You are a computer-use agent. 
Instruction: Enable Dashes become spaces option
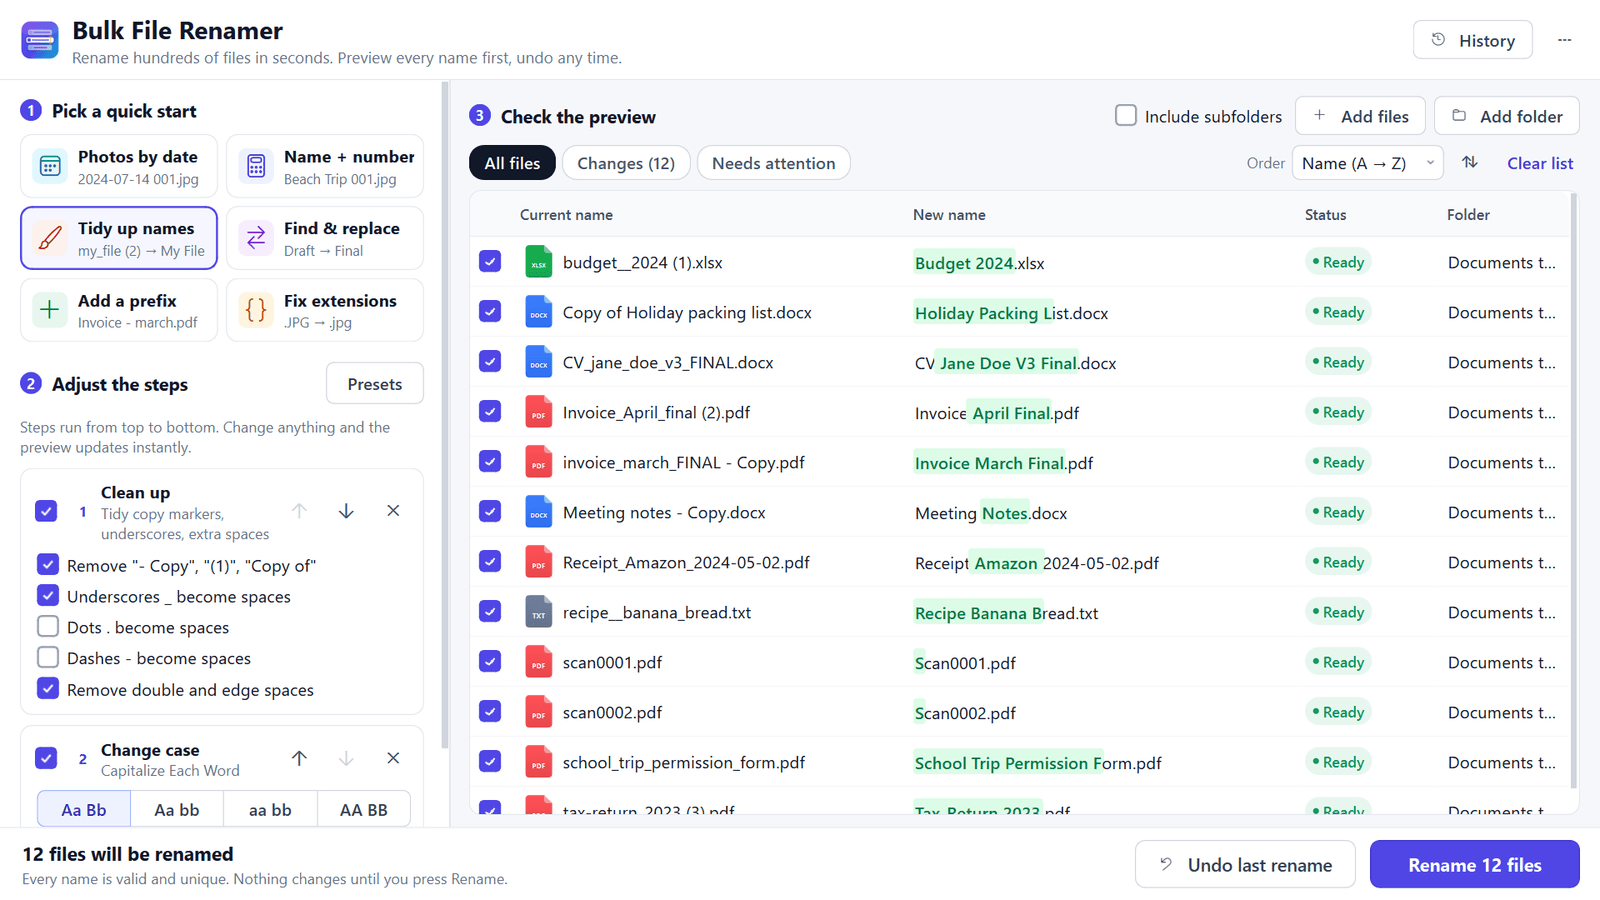tap(48, 657)
